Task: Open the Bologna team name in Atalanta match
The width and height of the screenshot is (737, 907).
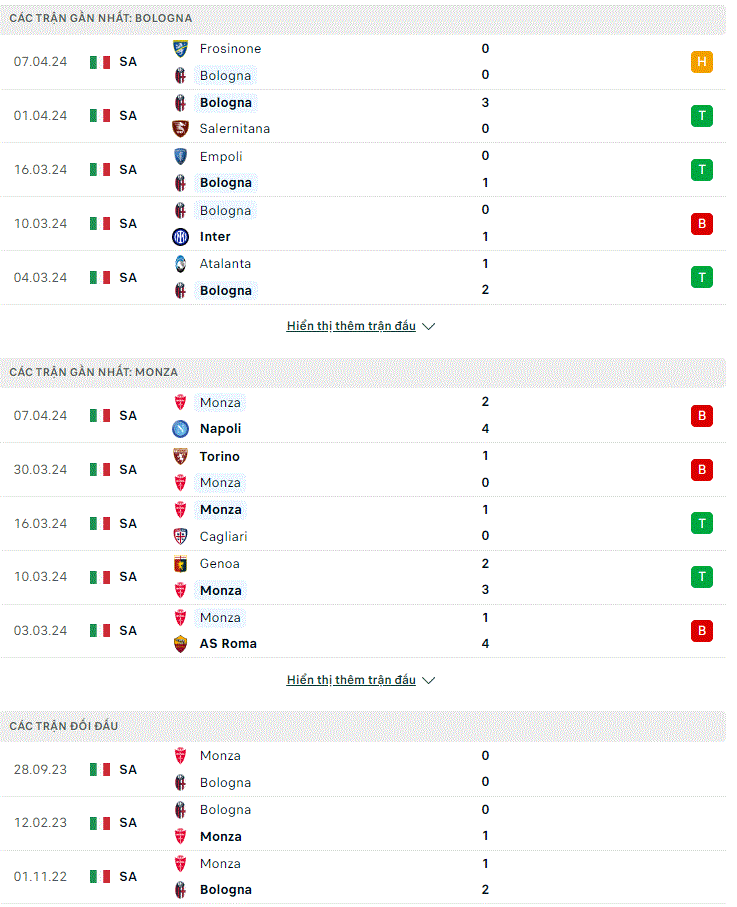Action: 226,290
